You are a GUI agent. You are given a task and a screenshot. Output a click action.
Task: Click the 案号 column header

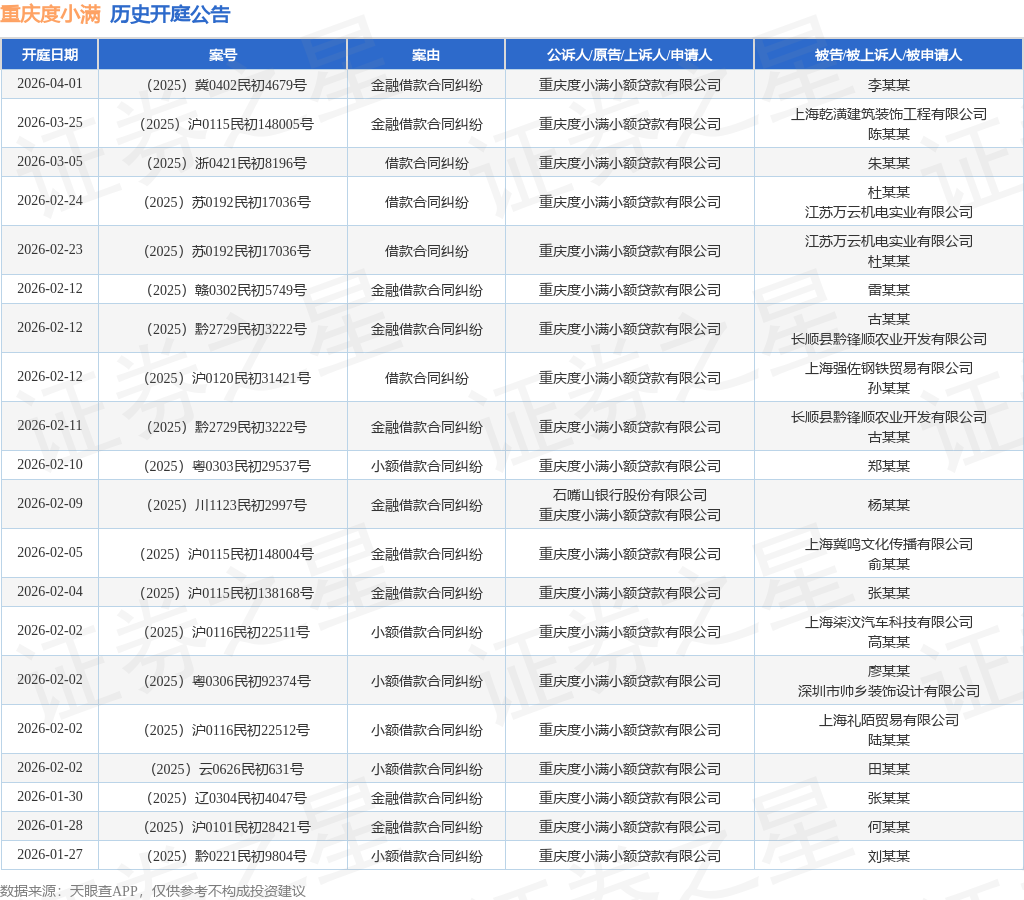point(223,55)
